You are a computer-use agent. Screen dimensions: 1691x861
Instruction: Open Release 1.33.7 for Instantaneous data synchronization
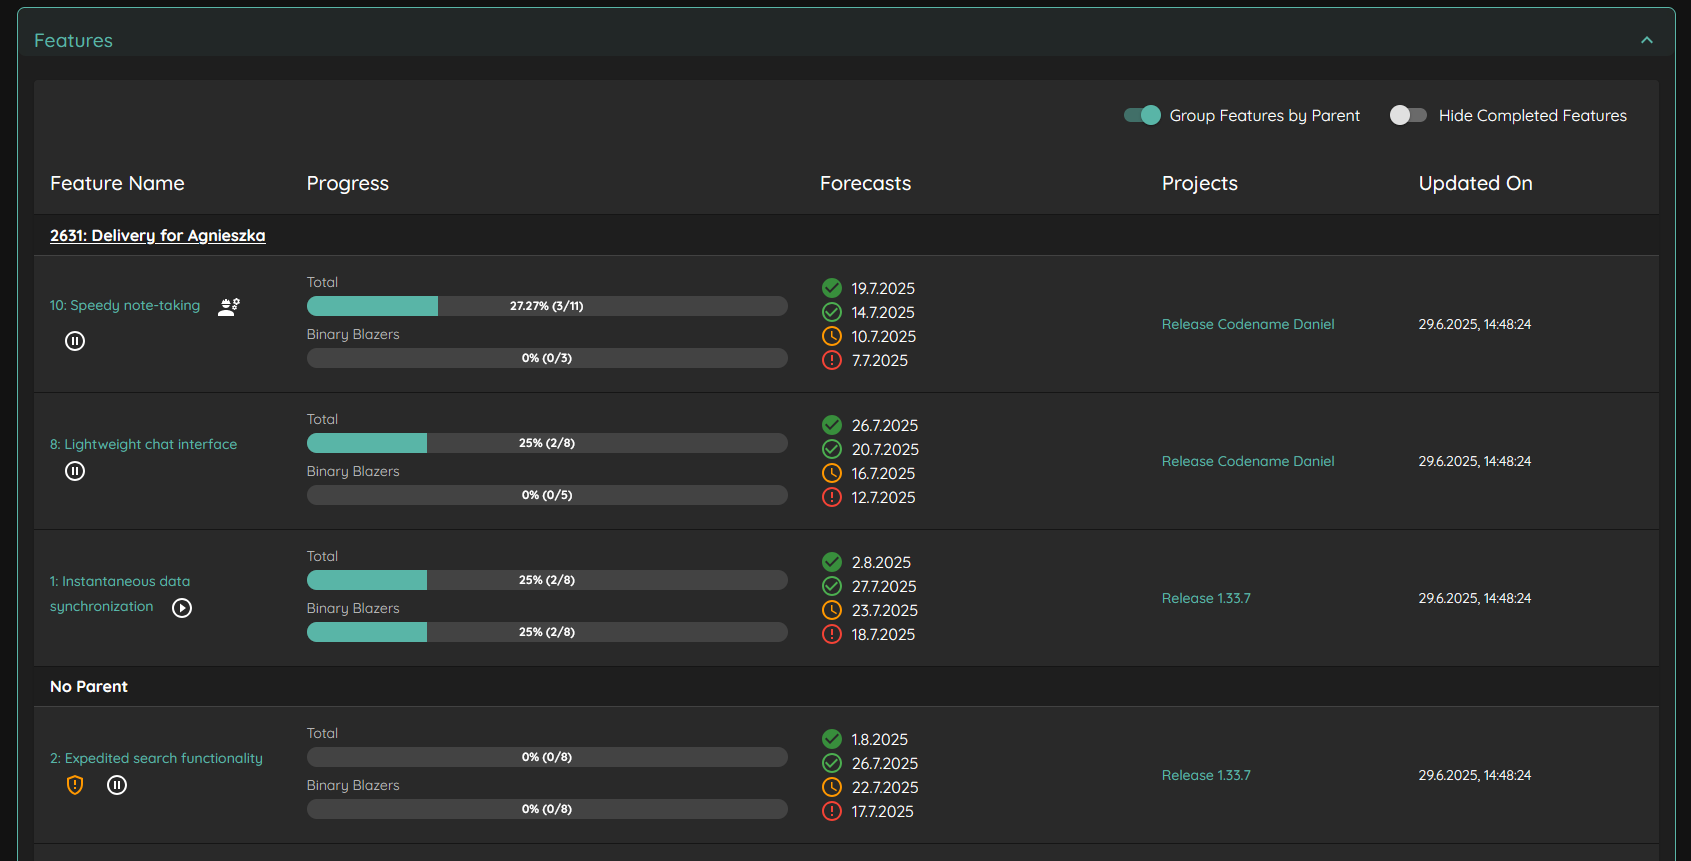pos(1206,598)
